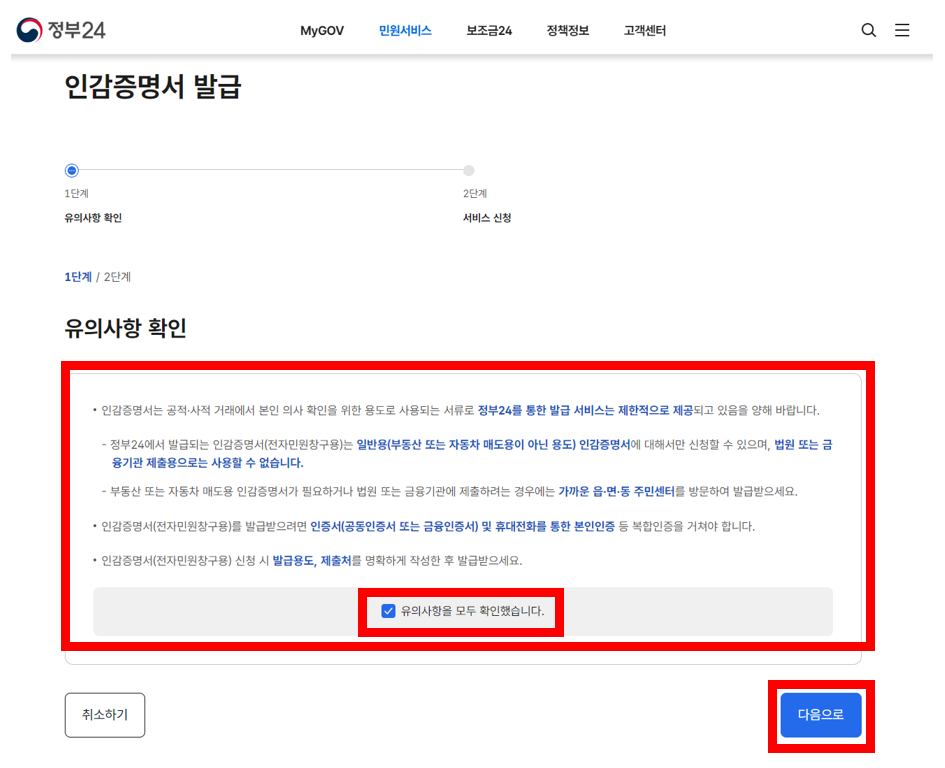Click the 인증서(공동인증서 또는 금융인증서) highlighted text
This screenshot has width=945, height=768.
(x=394, y=527)
